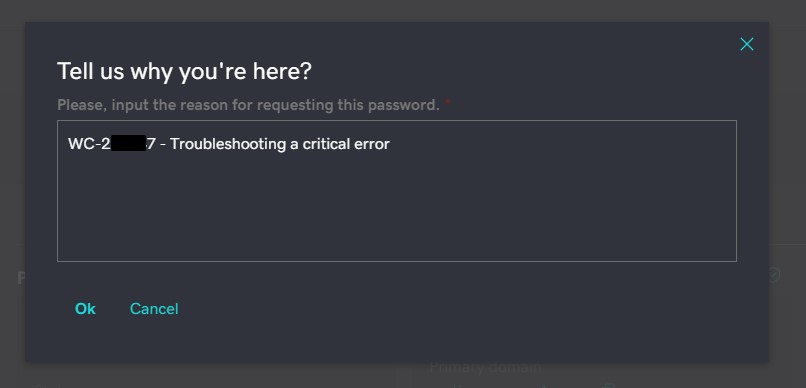Click the dimmed backdrop above the dialog
This screenshot has height=388, width=806.
pos(403,10)
